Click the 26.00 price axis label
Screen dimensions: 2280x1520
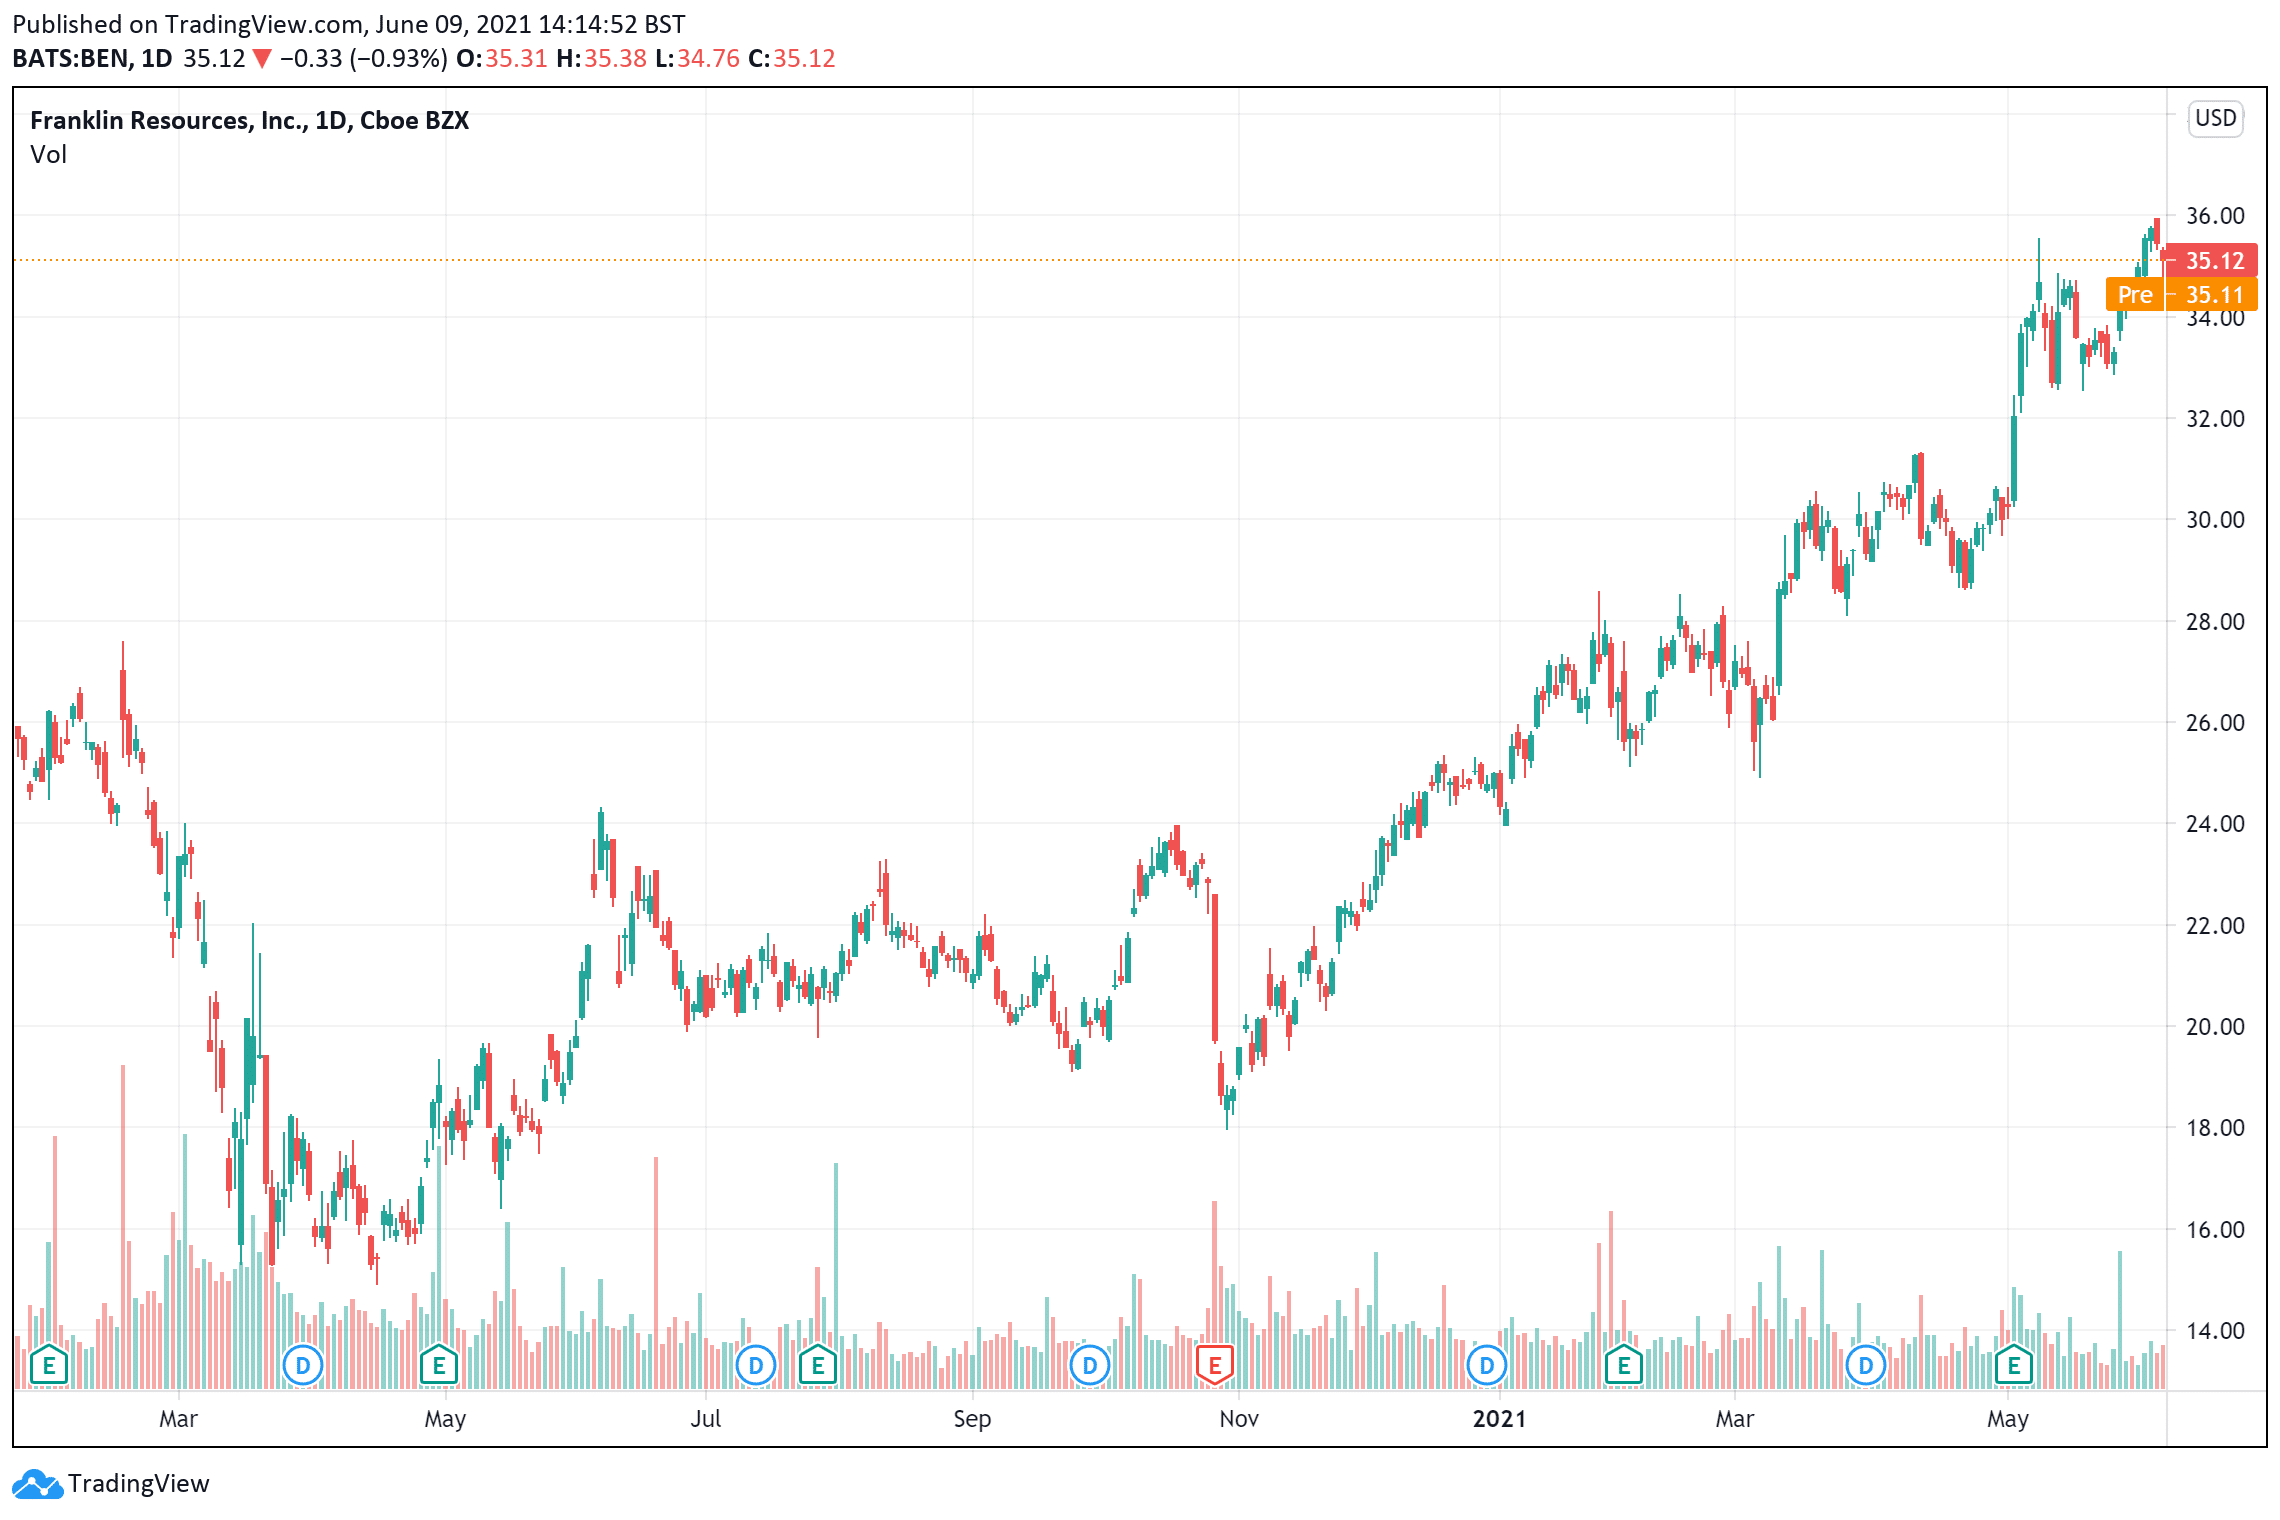click(x=2215, y=723)
